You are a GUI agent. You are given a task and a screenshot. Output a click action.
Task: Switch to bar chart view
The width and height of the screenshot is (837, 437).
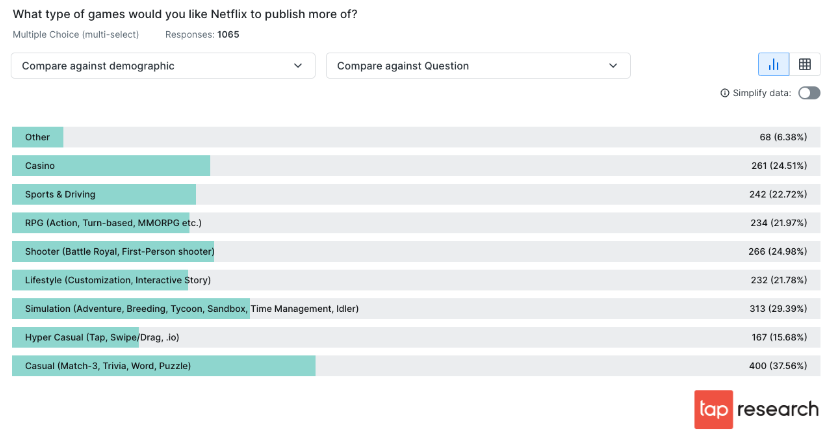tap(773, 65)
